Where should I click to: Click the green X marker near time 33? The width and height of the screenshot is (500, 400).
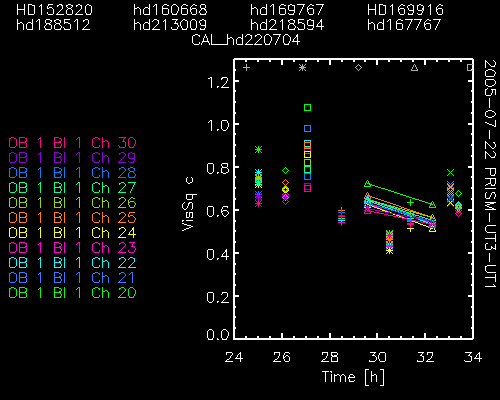click(x=451, y=172)
